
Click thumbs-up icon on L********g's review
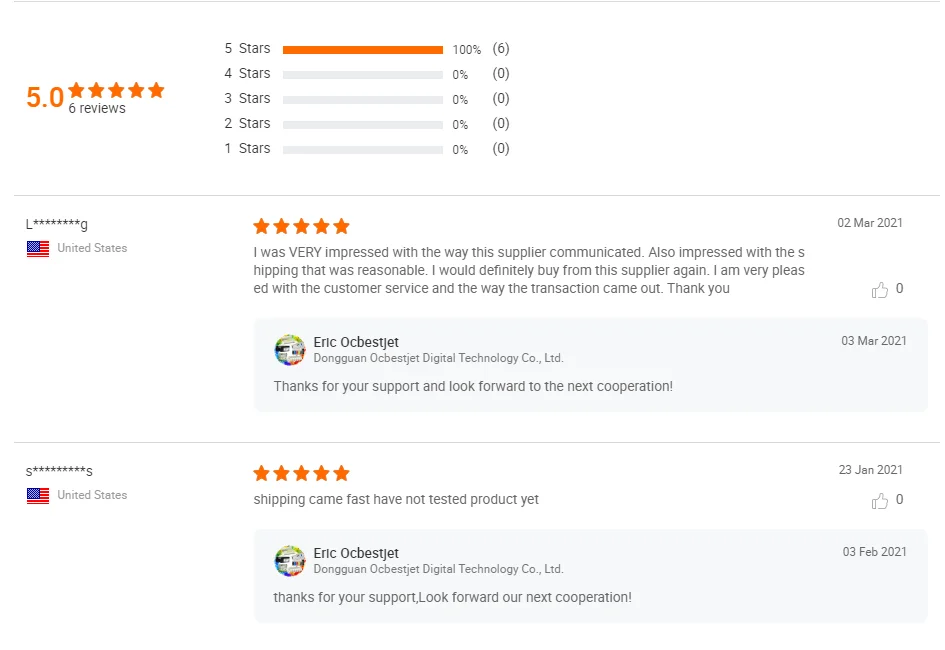tap(880, 290)
